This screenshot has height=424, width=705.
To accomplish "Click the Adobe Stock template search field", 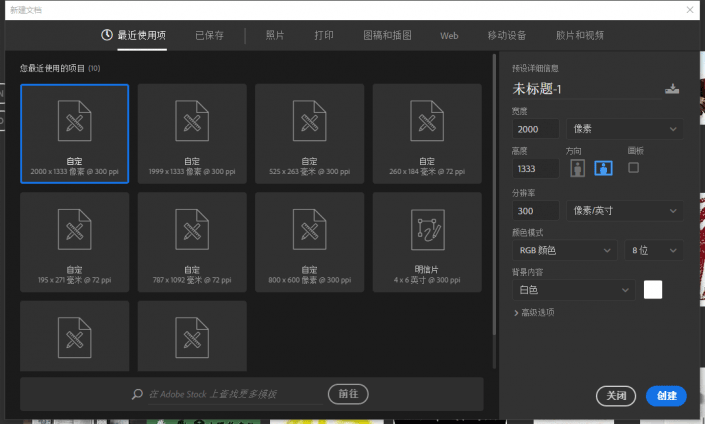I will coord(235,394).
